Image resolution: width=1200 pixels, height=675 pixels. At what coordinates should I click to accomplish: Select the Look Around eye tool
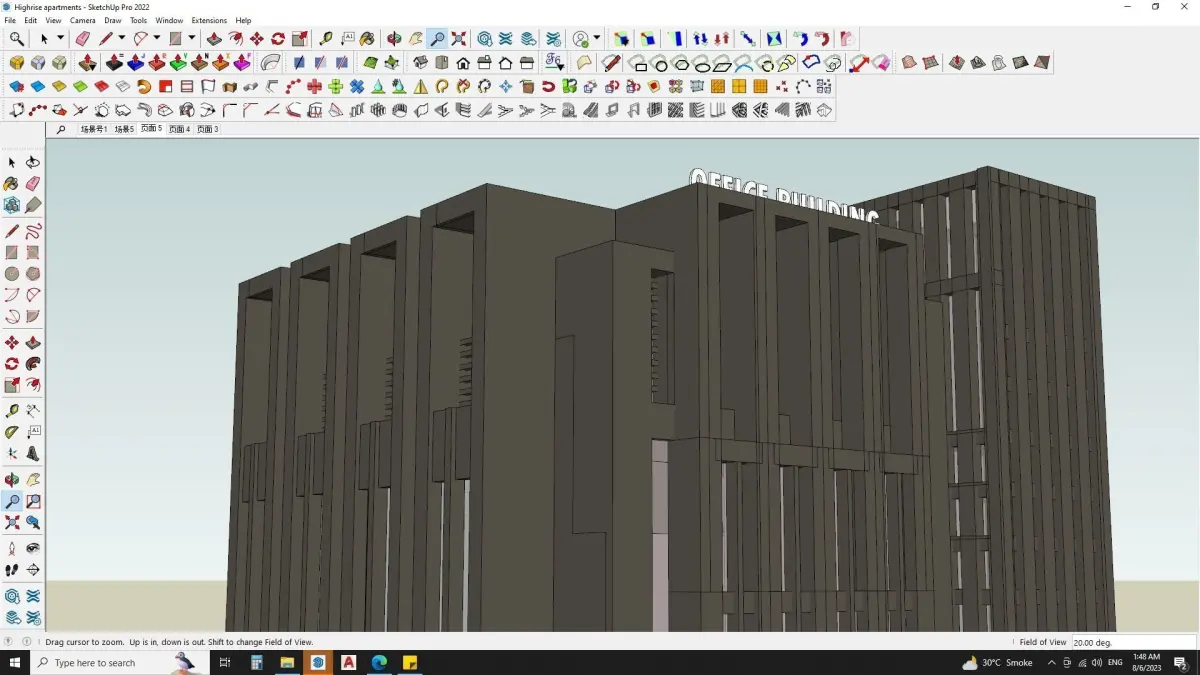[33, 549]
